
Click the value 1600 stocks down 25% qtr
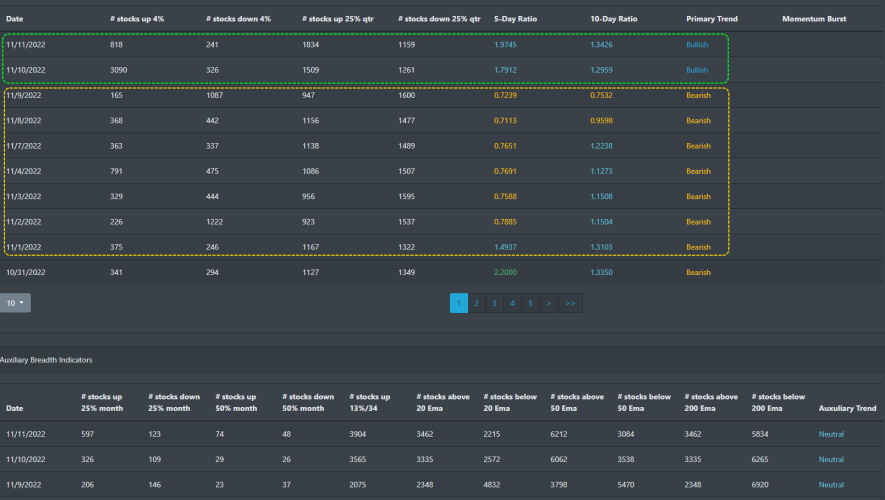pos(406,95)
